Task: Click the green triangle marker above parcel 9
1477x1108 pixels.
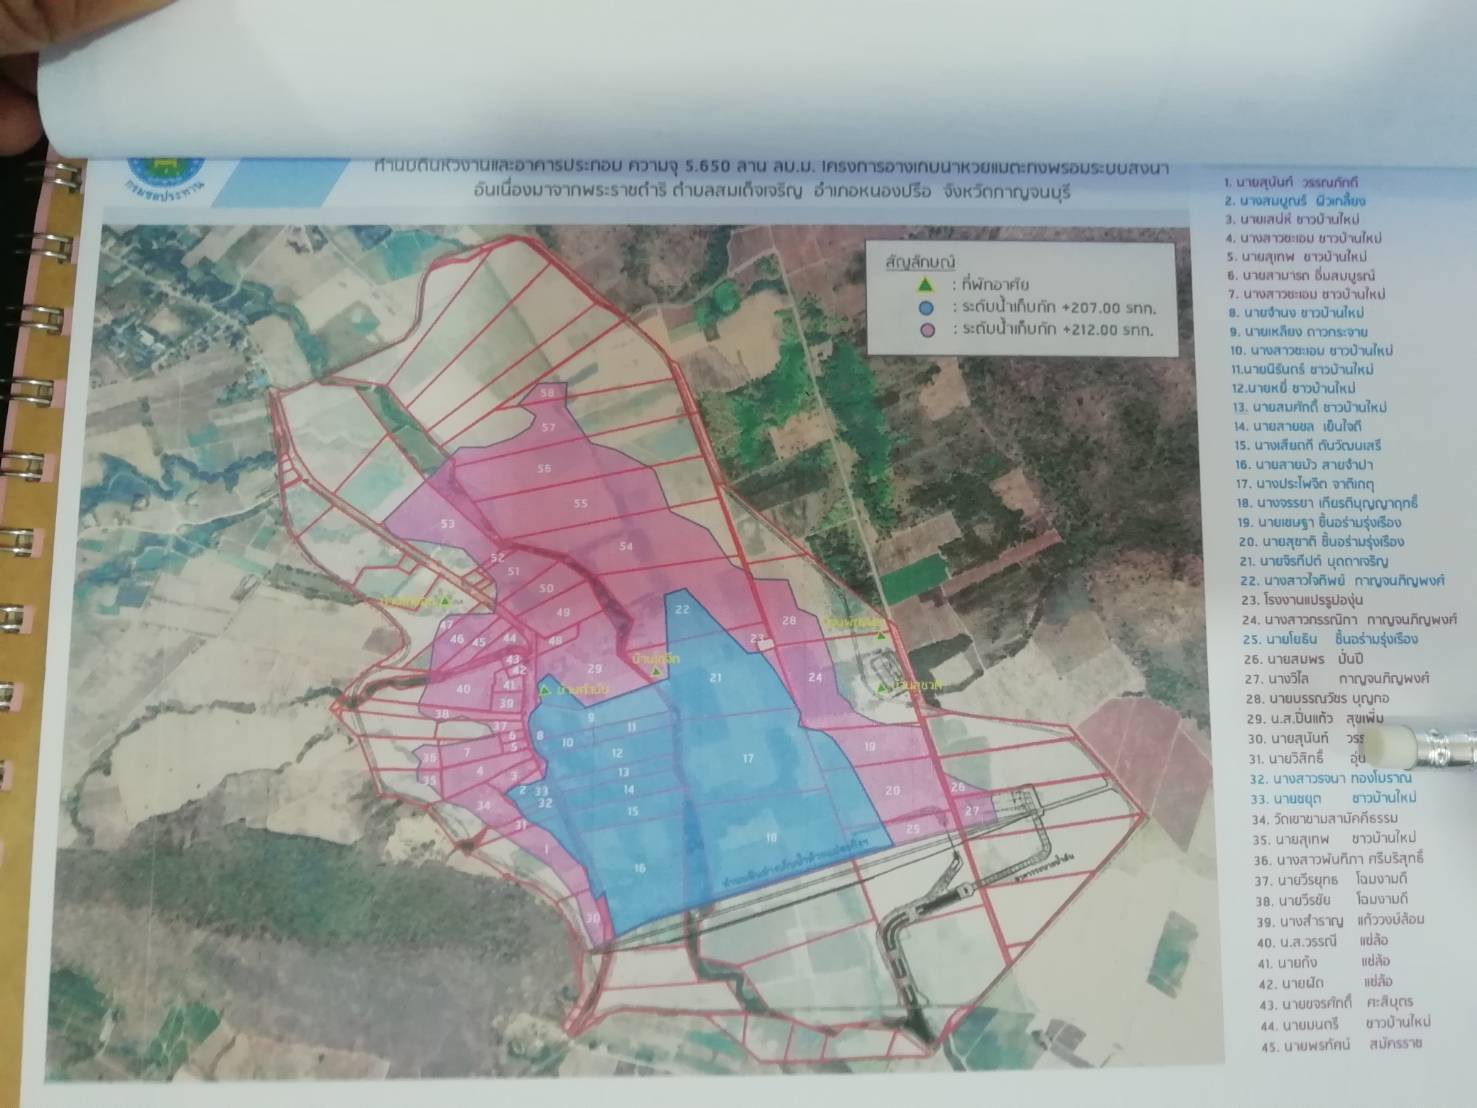Action: point(545,690)
